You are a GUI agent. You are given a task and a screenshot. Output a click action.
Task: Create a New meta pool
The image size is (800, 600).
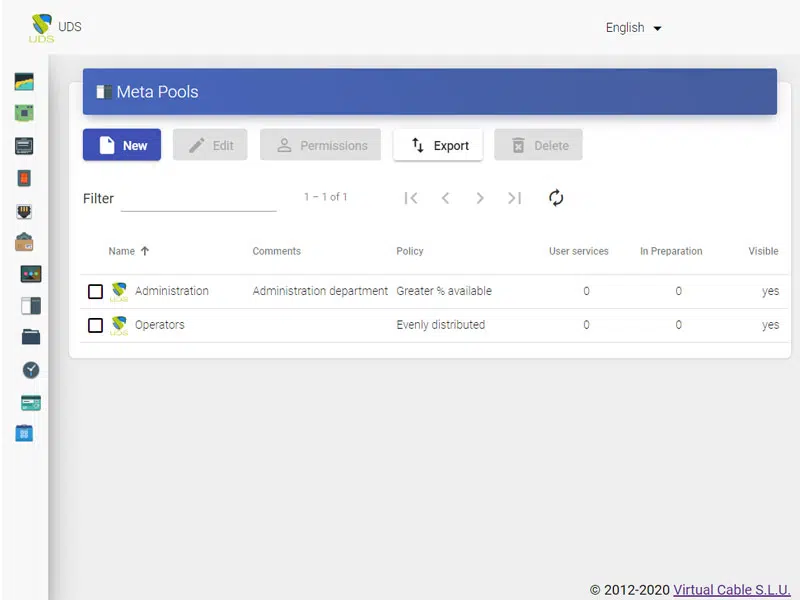click(x=122, y=145)
